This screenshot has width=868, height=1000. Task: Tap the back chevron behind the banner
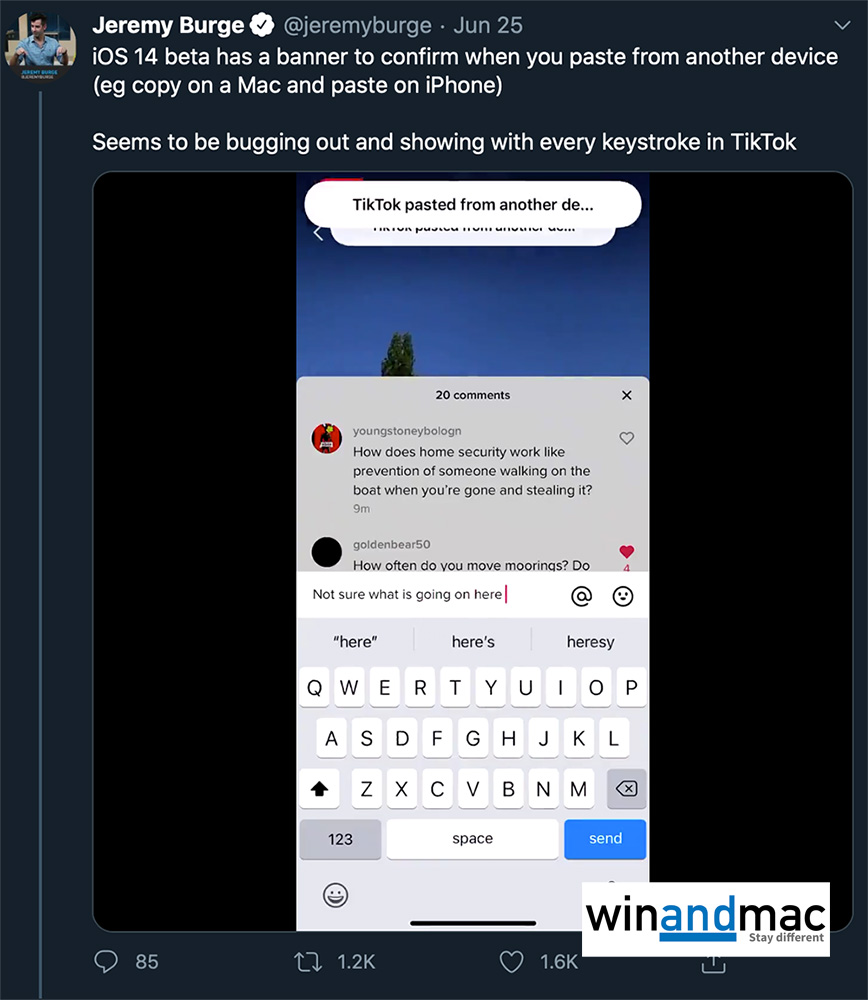click(318, 233)
